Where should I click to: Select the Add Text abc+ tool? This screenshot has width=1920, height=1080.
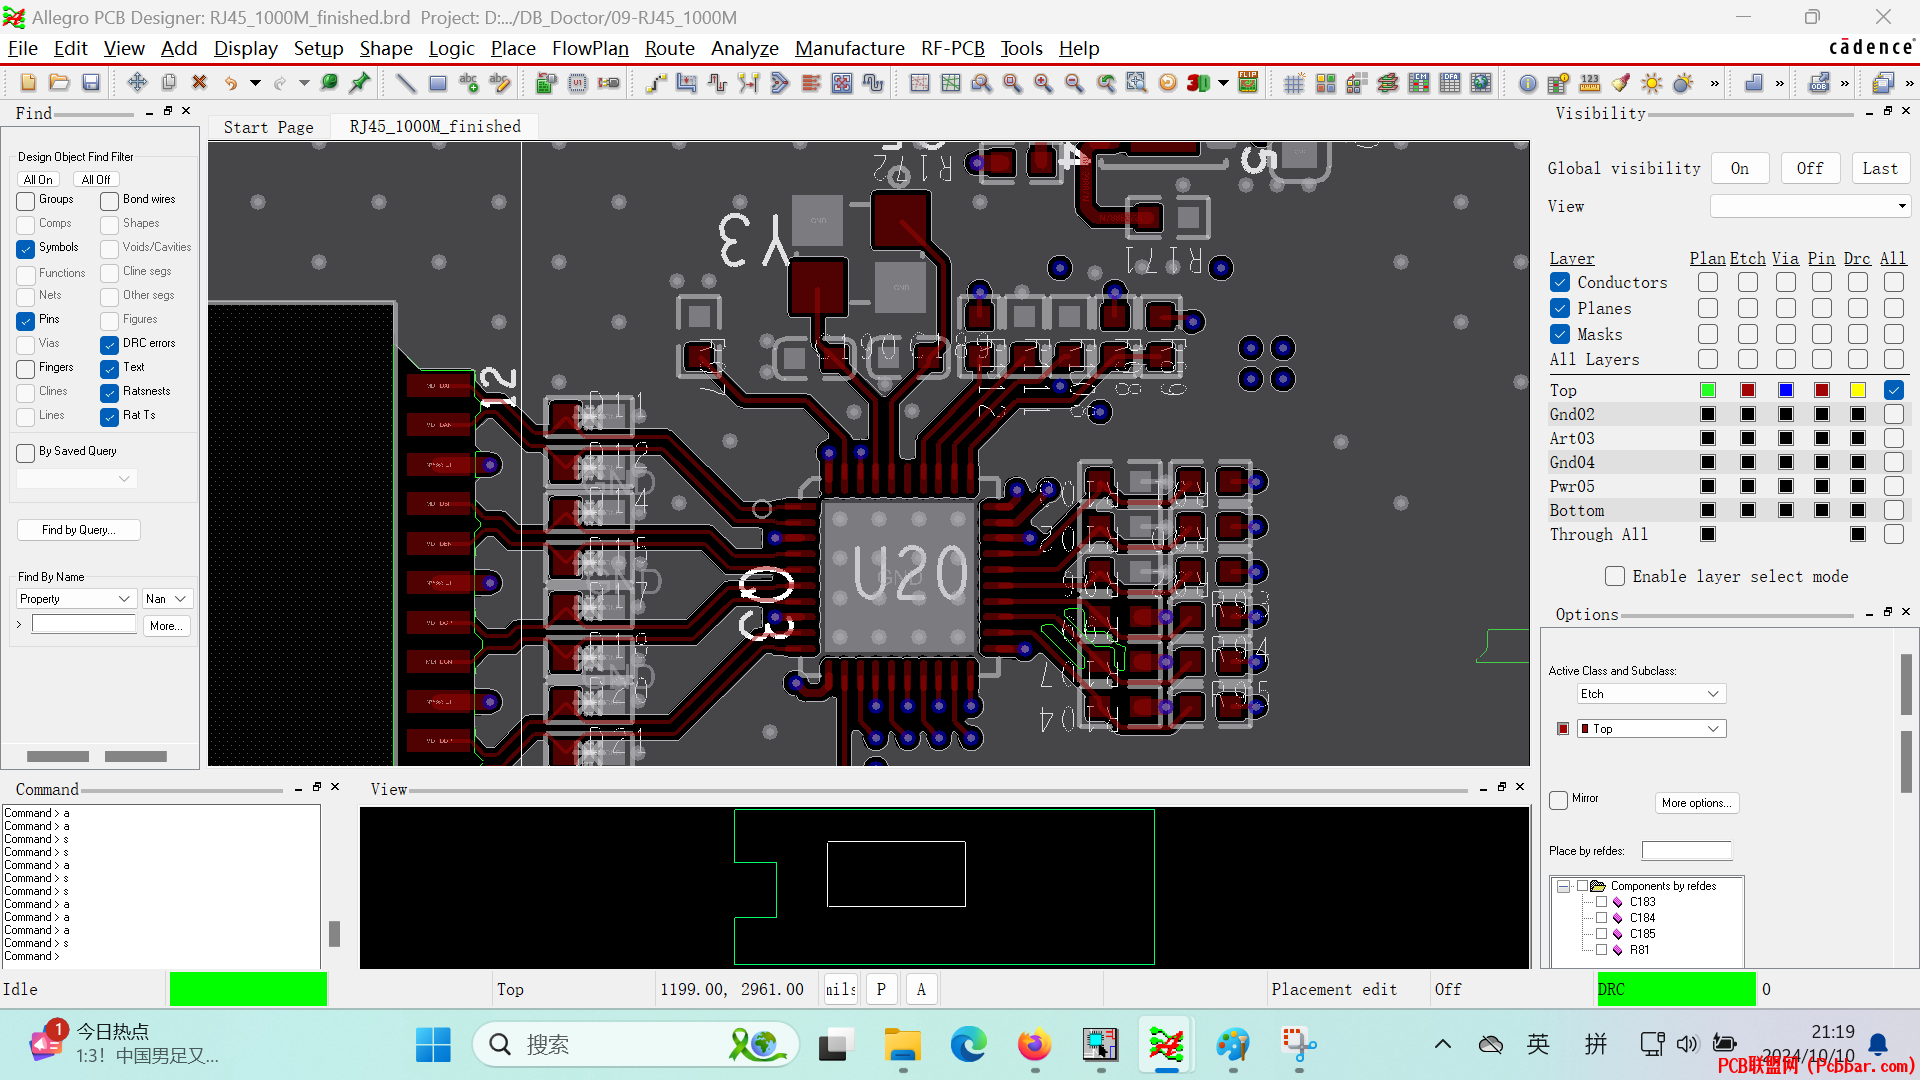468,83
